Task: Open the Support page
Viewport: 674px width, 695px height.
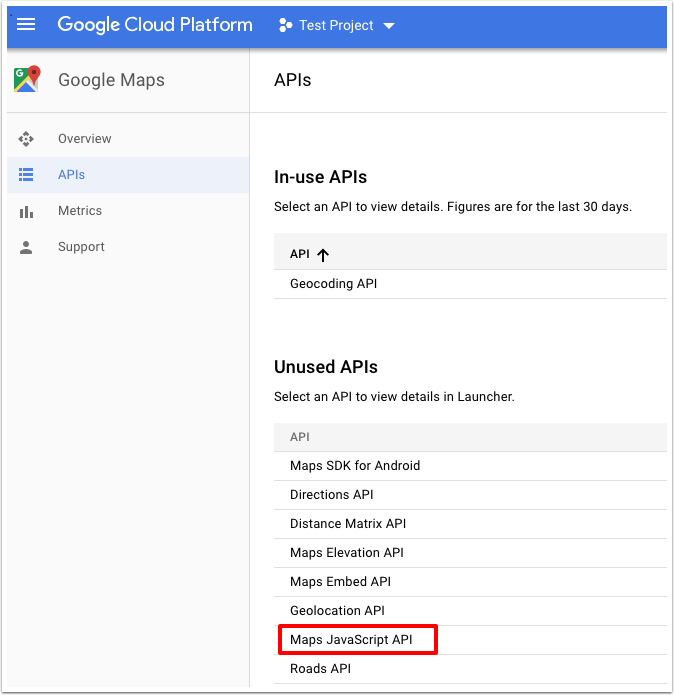Action: (128, 246)
